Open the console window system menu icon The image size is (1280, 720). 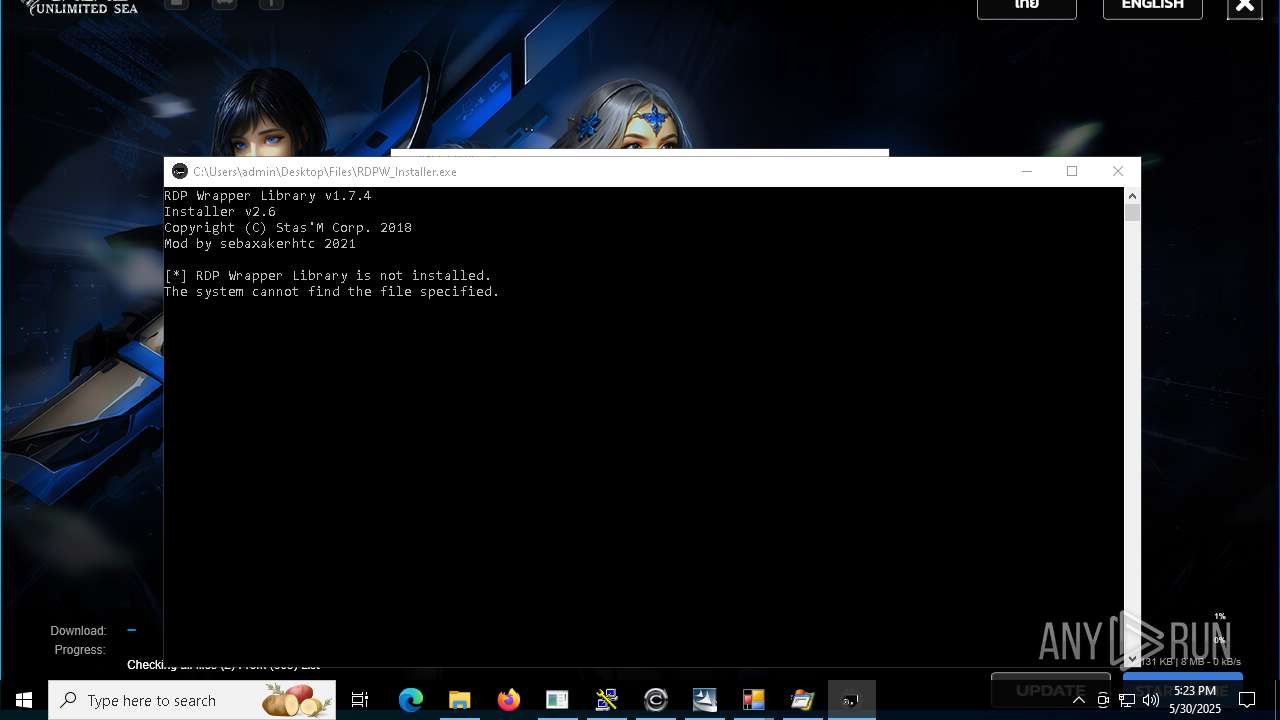click(x=179, y=172)
